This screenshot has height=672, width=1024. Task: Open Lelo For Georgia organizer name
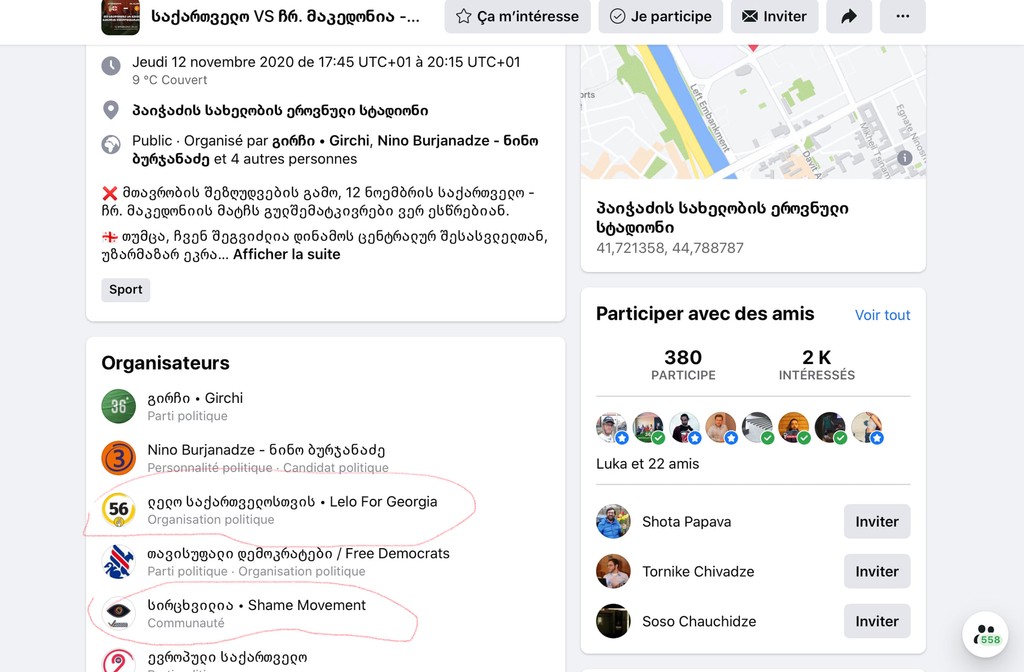(x=292, y=502)
